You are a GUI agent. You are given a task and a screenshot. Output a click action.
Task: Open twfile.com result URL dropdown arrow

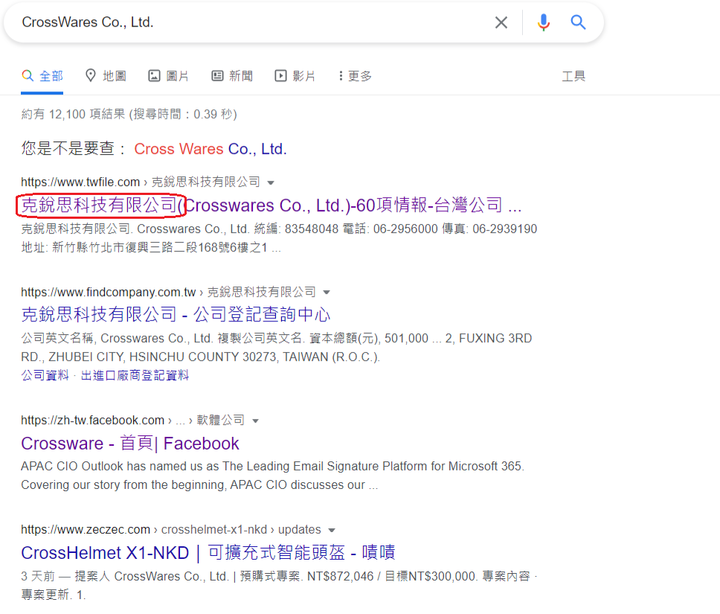271,183
